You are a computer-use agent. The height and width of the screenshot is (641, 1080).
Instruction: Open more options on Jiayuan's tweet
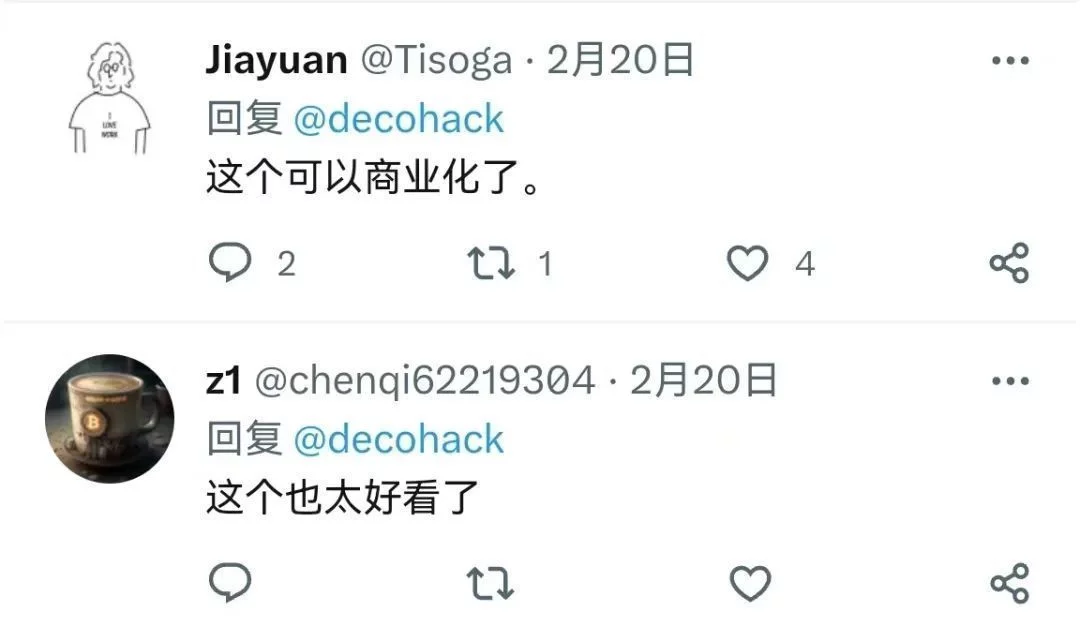tap(1010, 61)
